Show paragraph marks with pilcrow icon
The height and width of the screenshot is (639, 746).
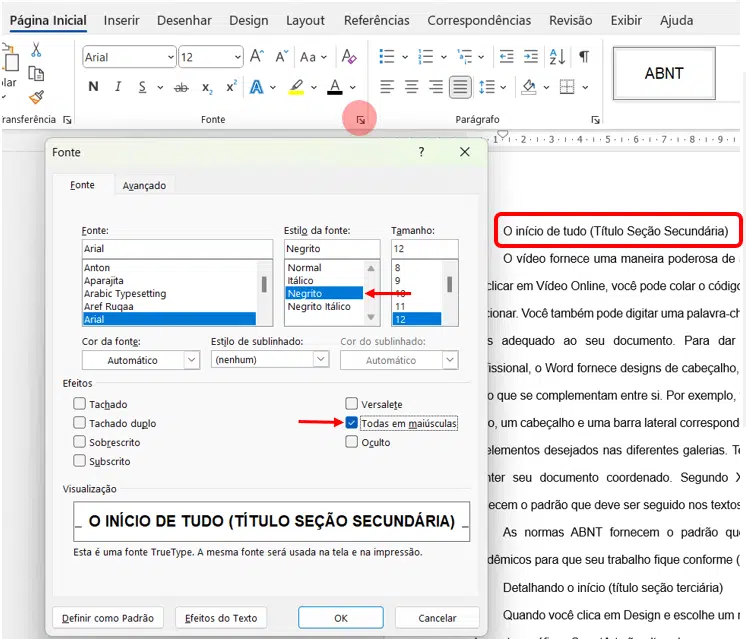pyautogui.click(x=584, y=57)
